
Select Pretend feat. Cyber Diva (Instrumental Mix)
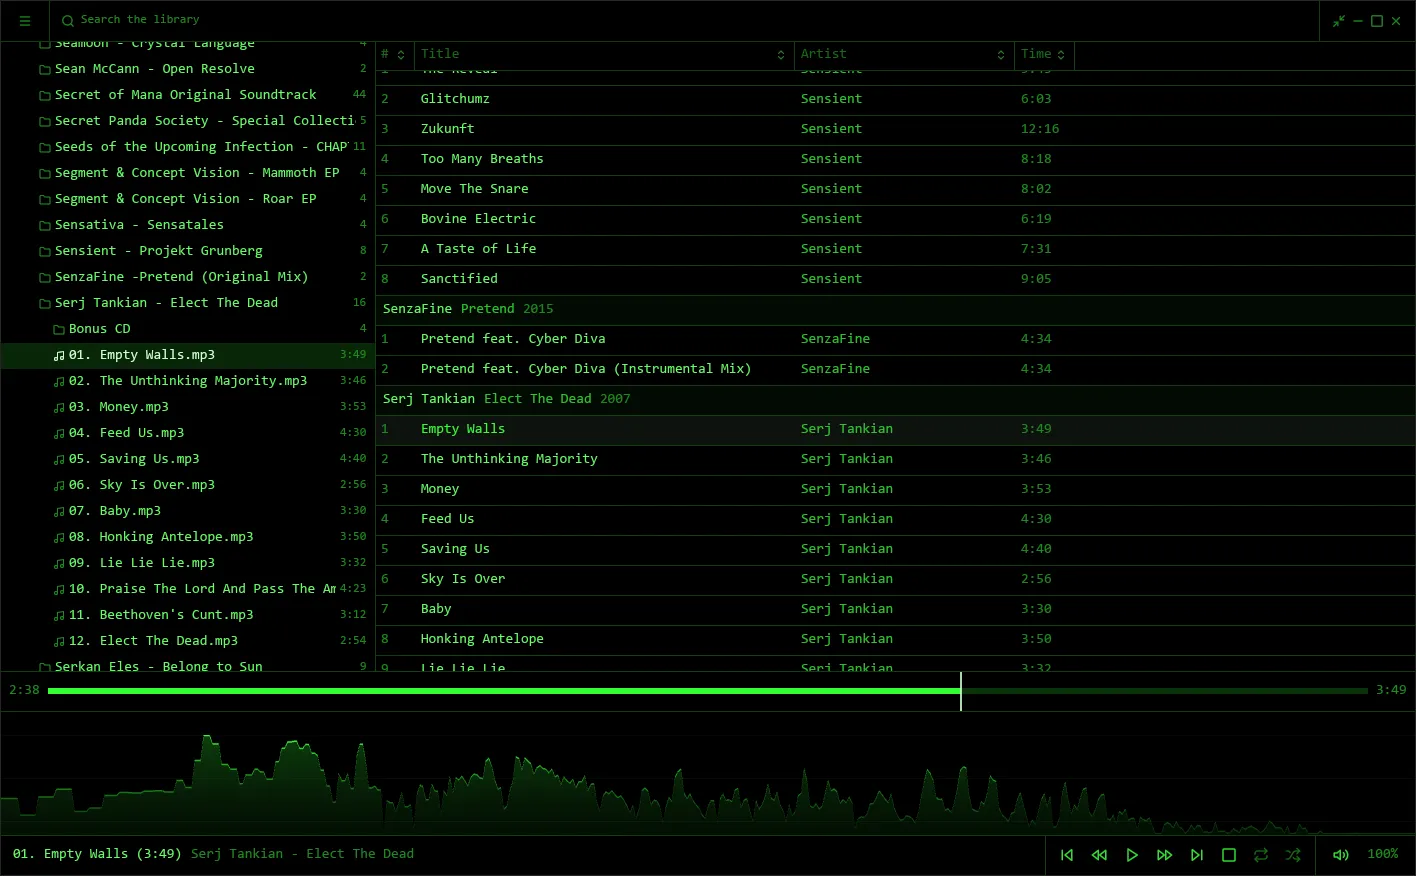tap(895, 369)
